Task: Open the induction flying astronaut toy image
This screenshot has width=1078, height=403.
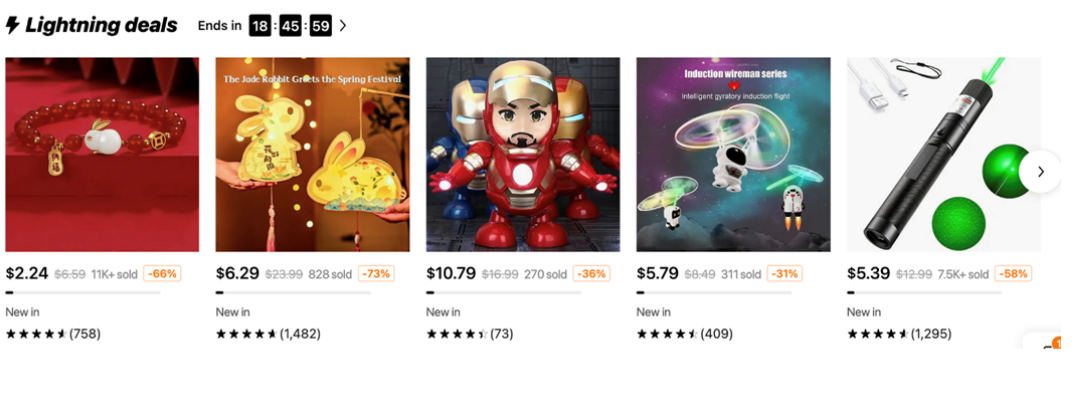Action: (734, 154)
